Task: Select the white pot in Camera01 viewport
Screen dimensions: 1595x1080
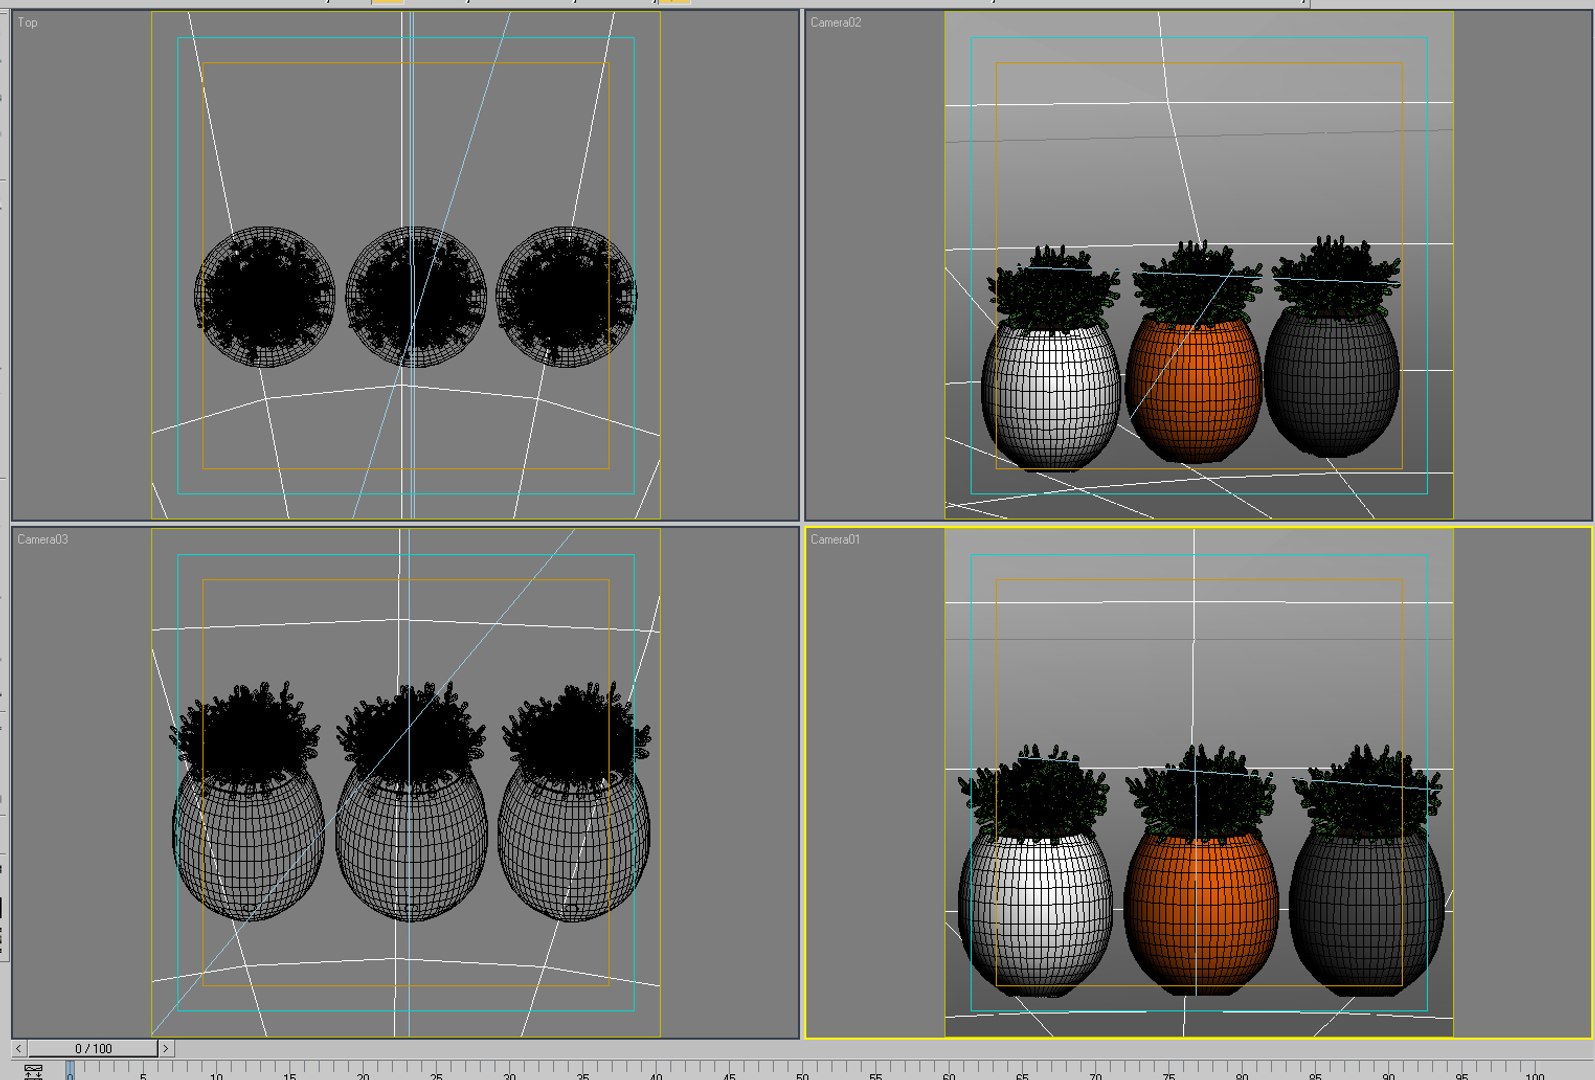Action: point(1035,915)
